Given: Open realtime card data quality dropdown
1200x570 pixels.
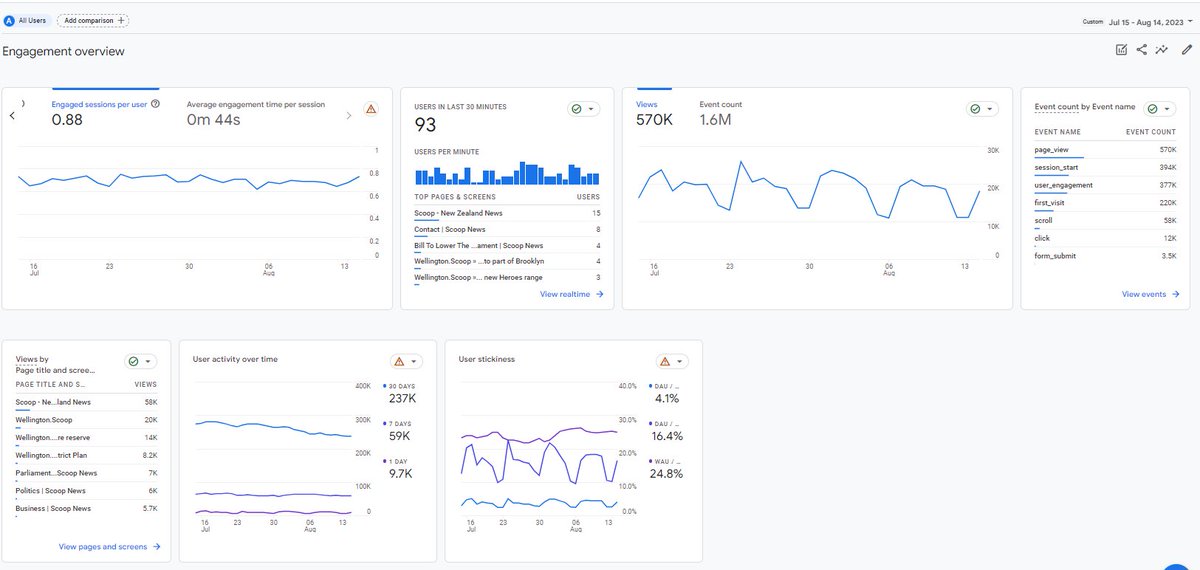Looking at the screenshot, I should coord(583,109).
